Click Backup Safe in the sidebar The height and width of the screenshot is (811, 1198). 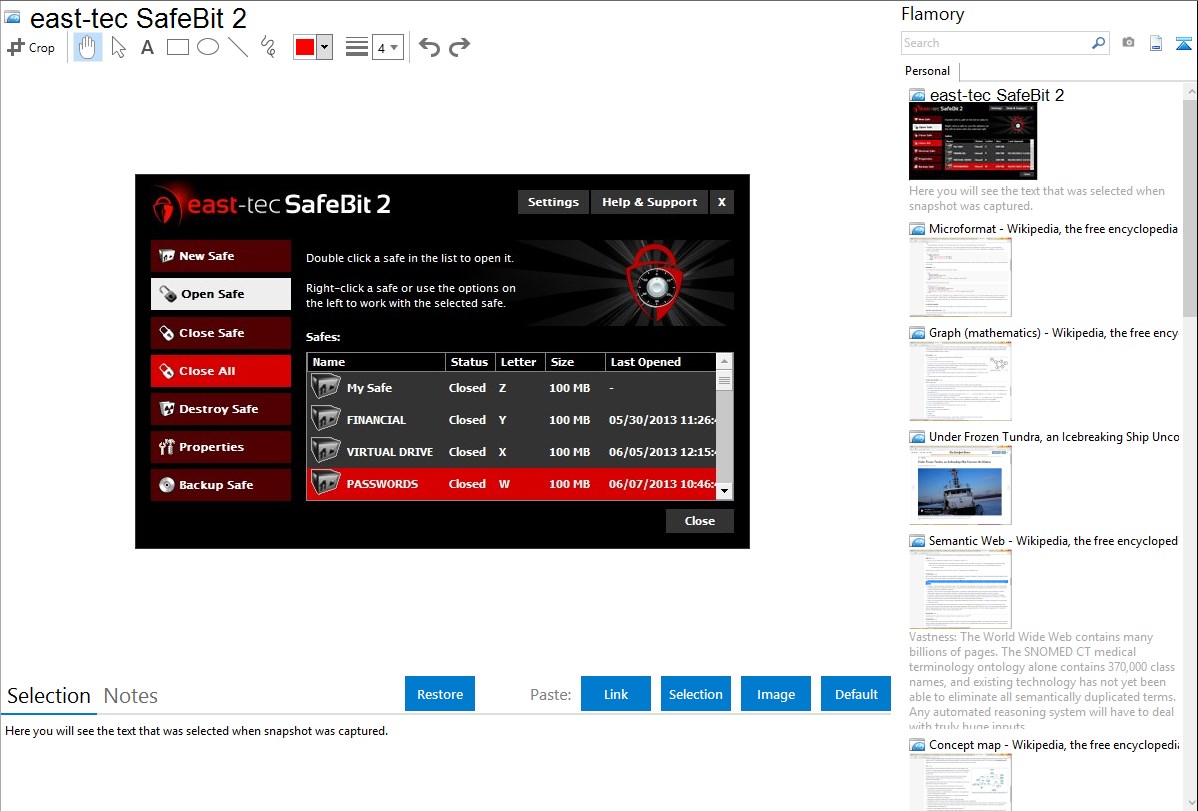(221, 485)
